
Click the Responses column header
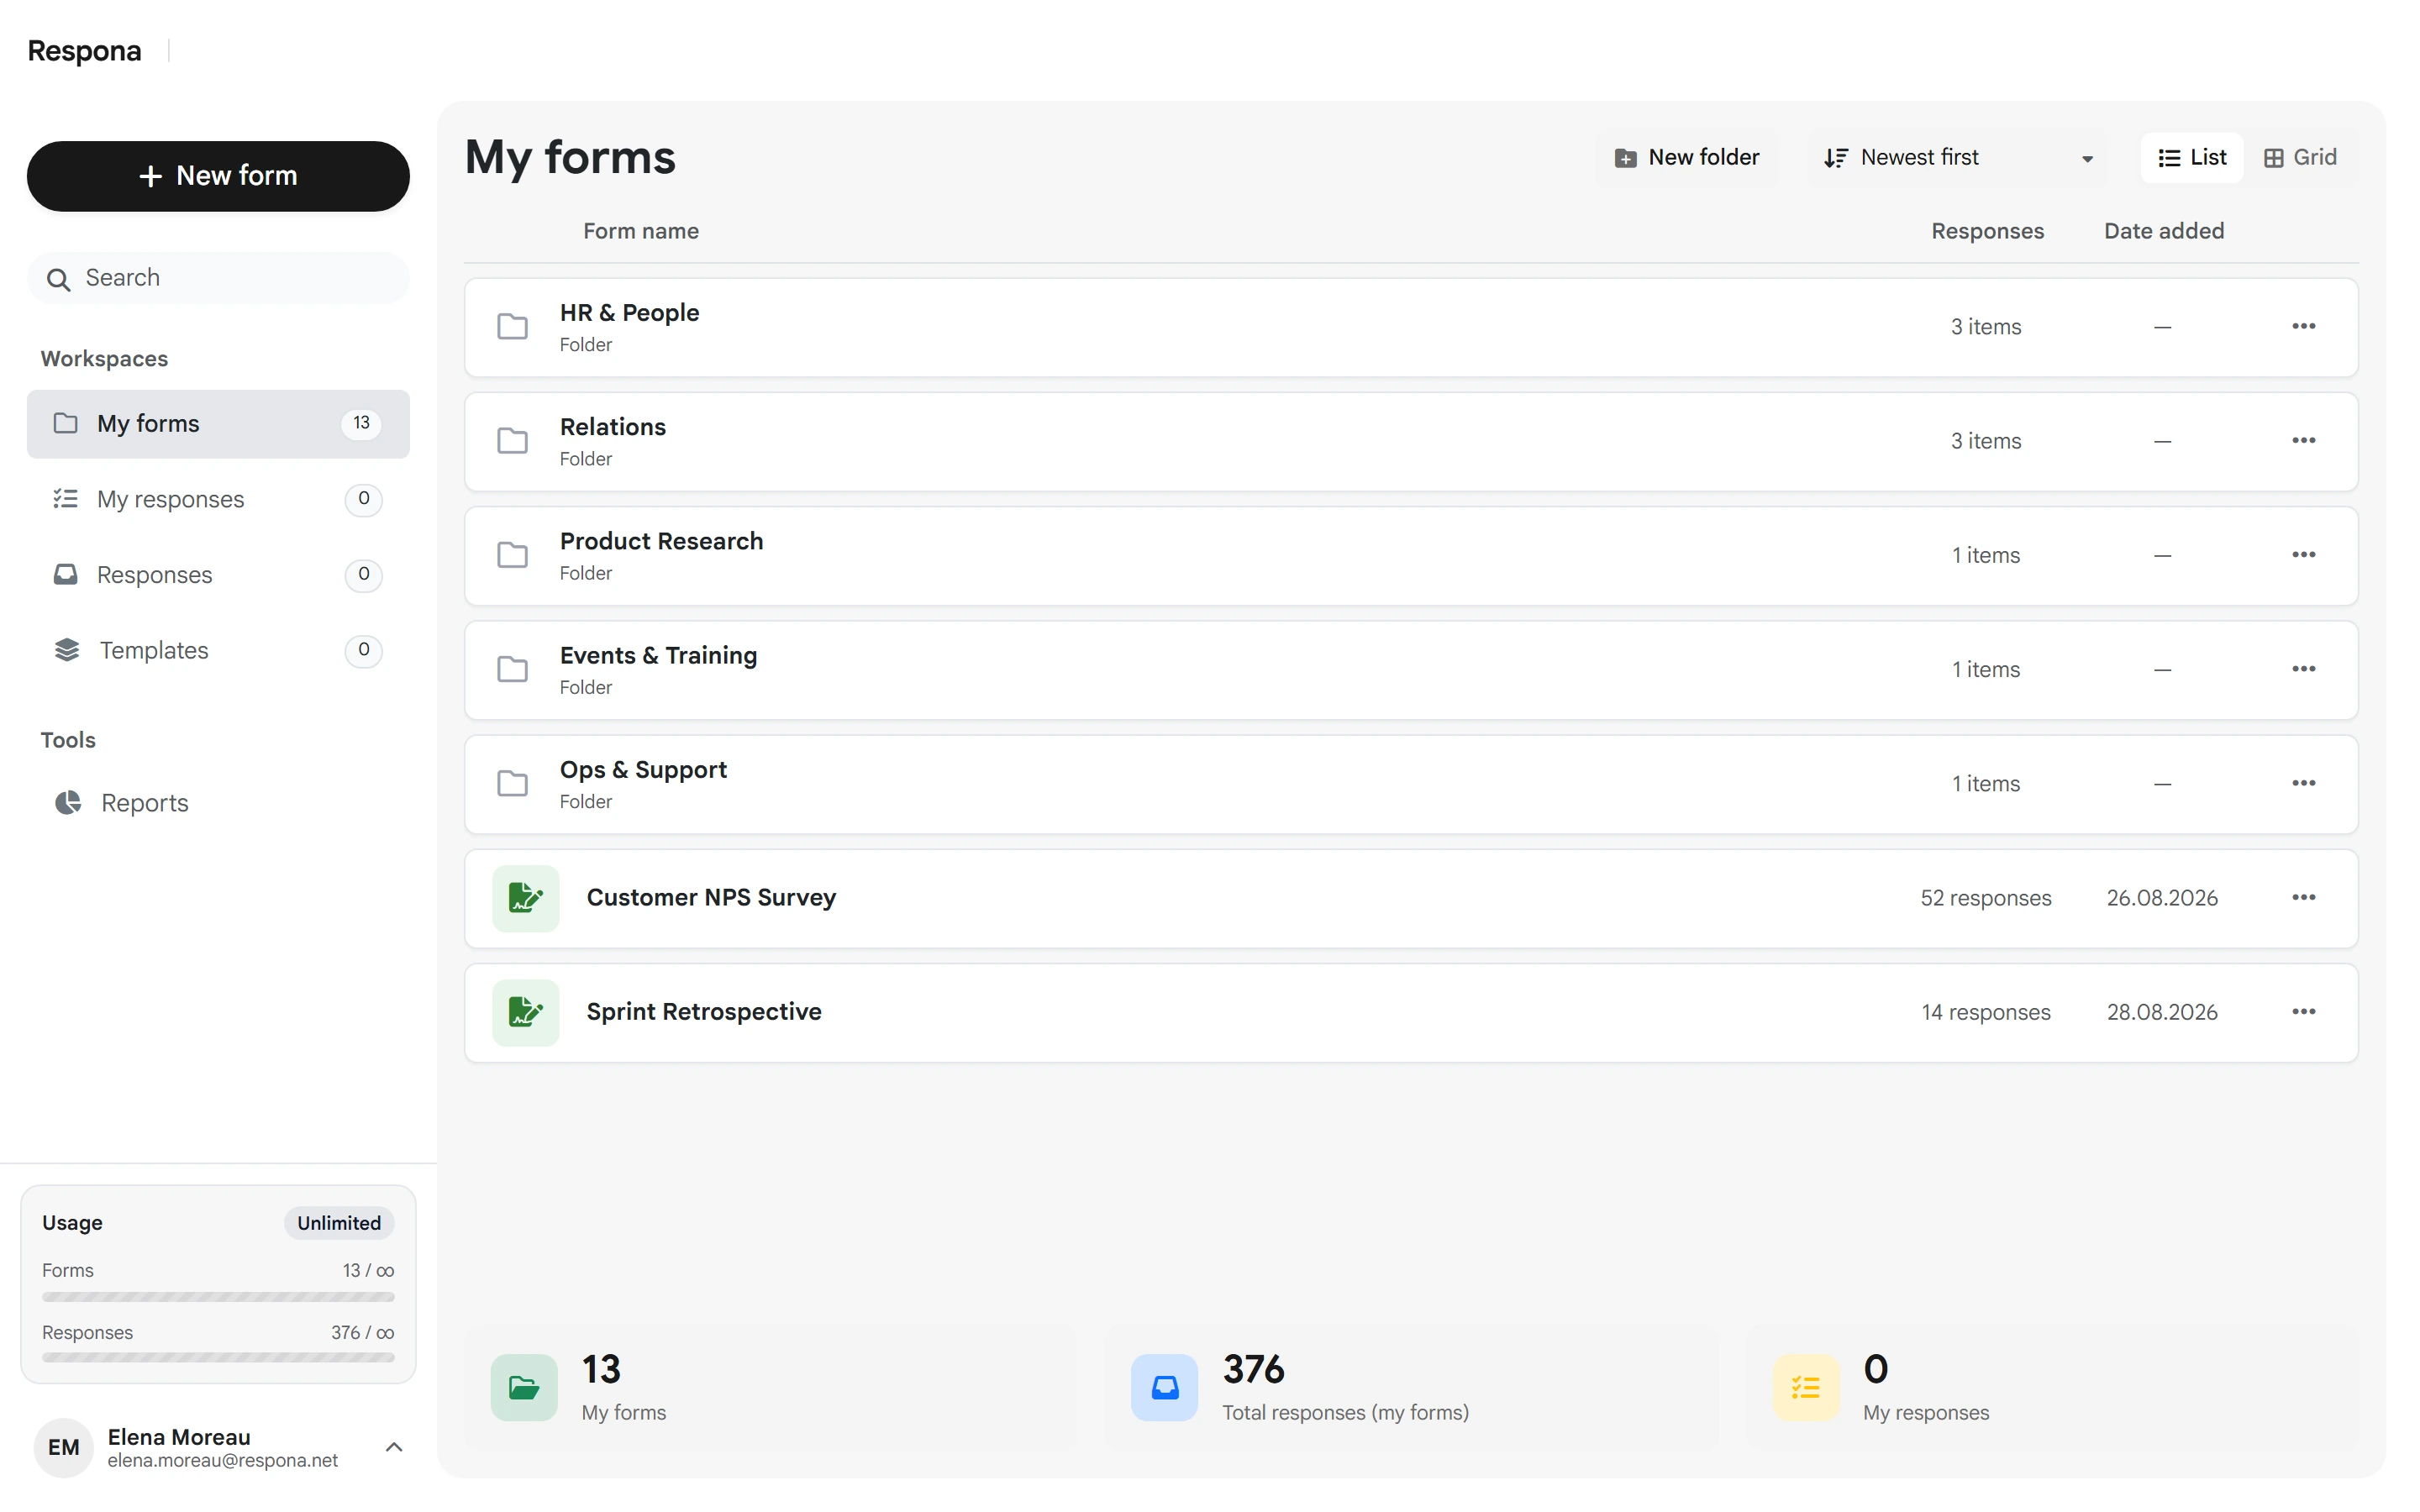(1987, 231)
